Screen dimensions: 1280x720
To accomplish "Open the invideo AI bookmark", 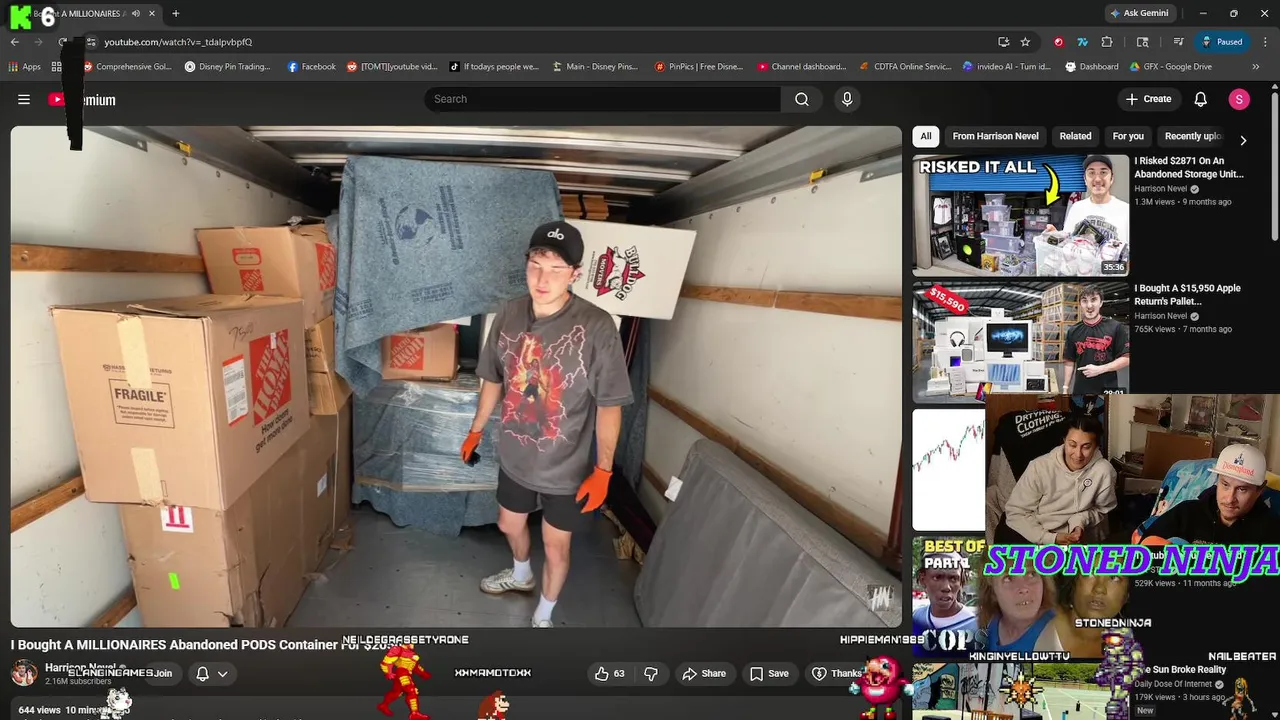I will coord(1007,67).
